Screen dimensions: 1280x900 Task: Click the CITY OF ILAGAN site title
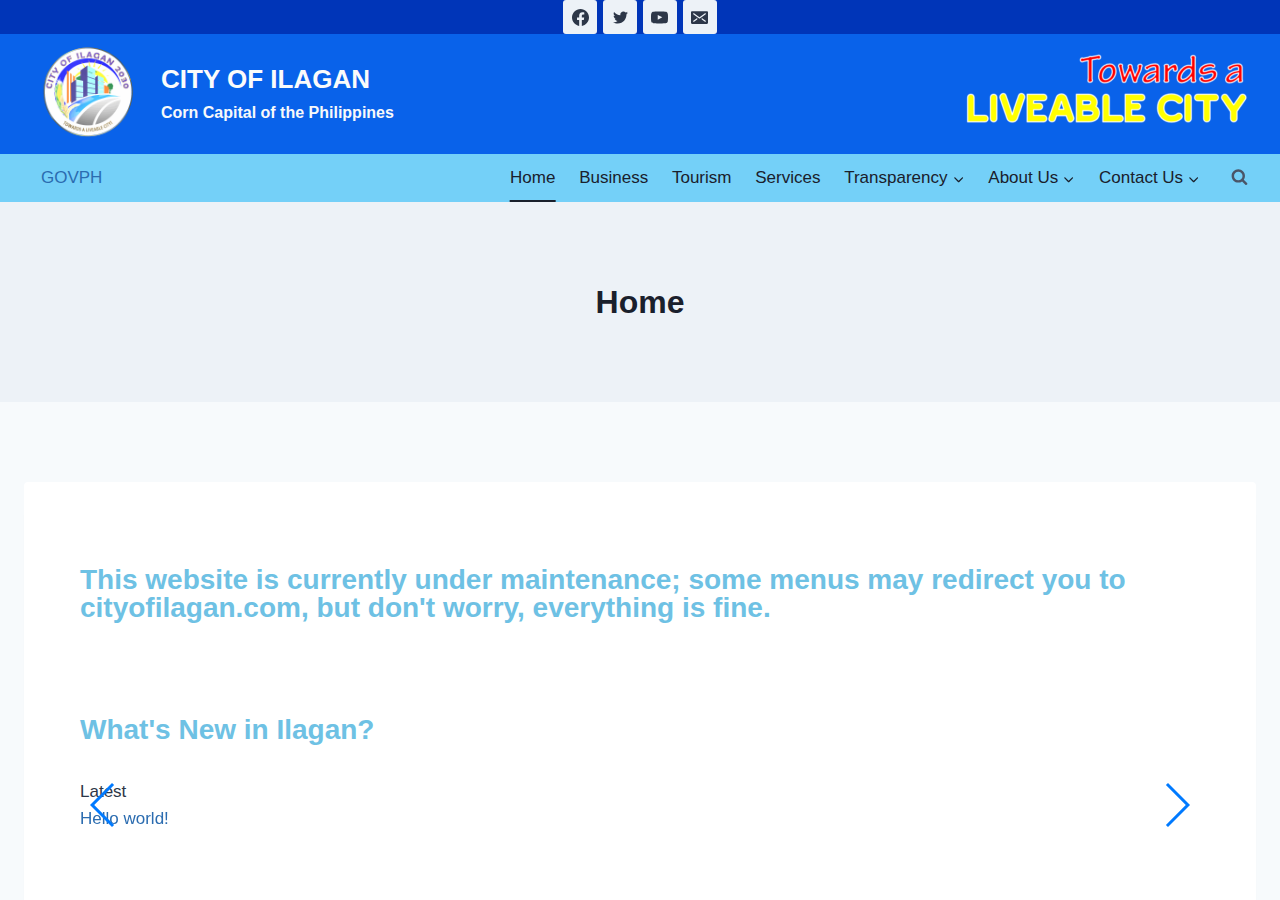pos(266,79)
